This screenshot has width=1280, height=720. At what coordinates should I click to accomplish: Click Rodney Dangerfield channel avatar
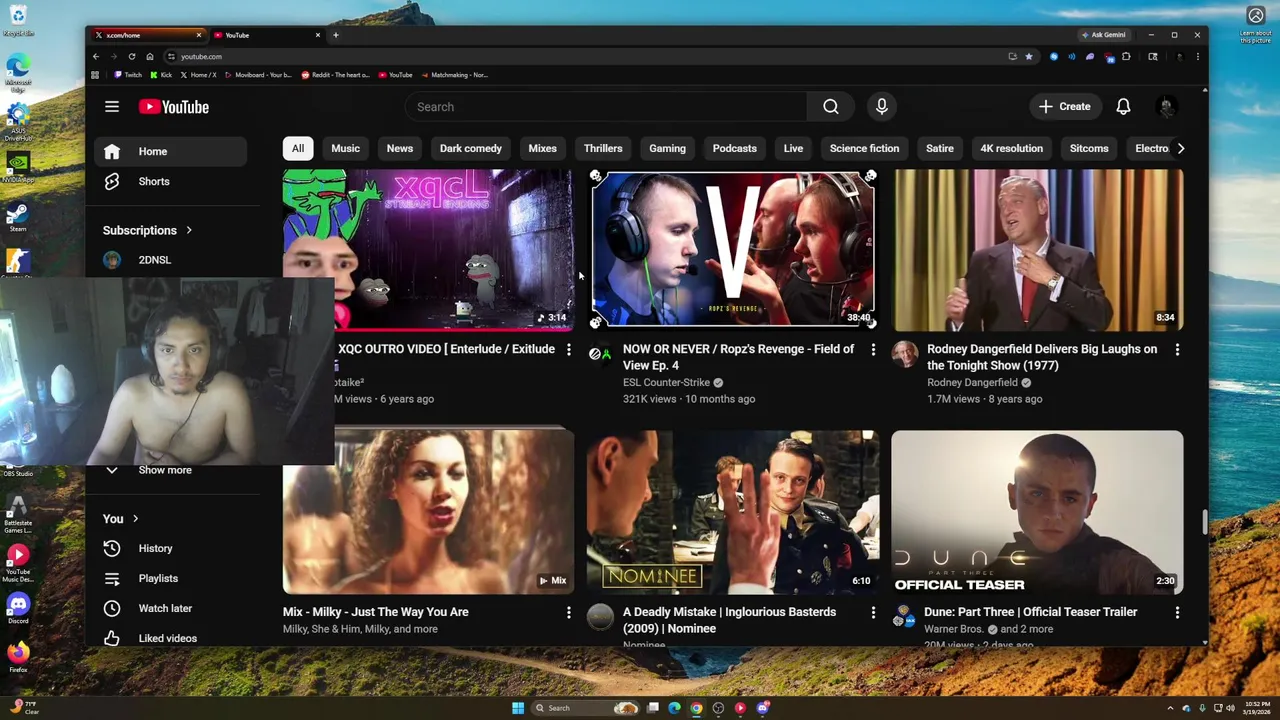click(x=904, y=354)
